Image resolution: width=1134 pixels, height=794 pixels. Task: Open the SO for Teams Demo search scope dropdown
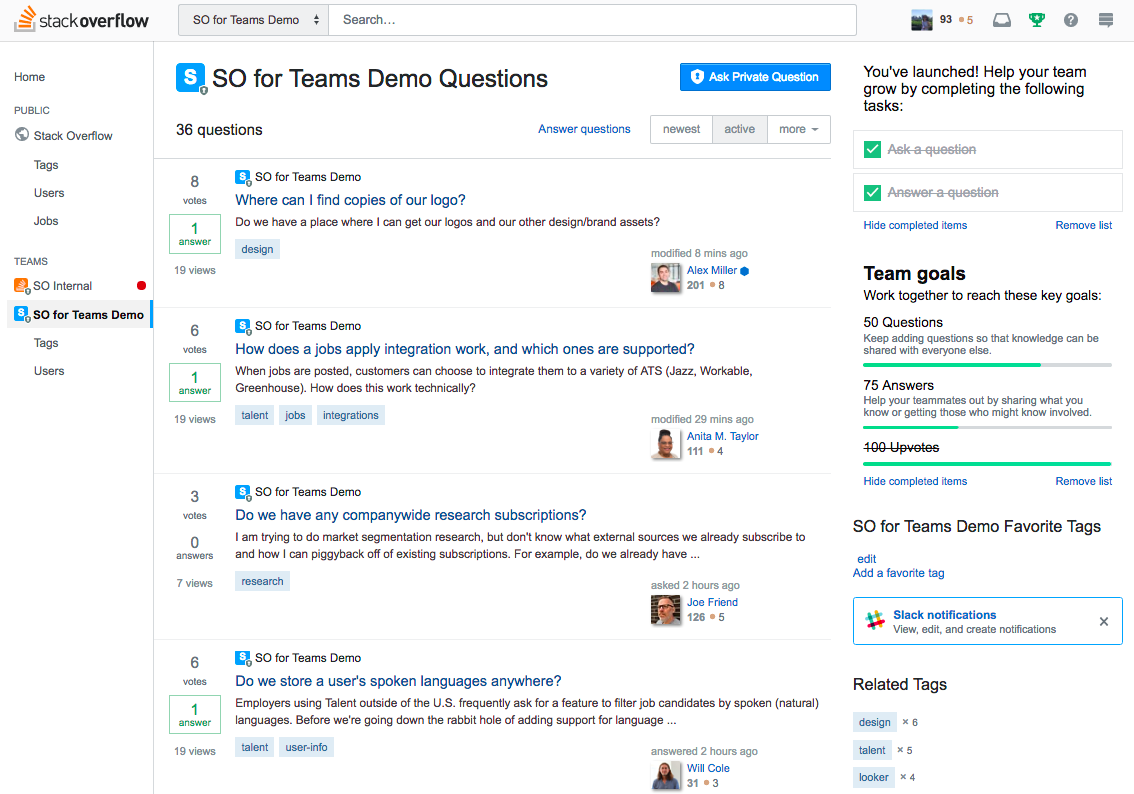coord(254,20)
